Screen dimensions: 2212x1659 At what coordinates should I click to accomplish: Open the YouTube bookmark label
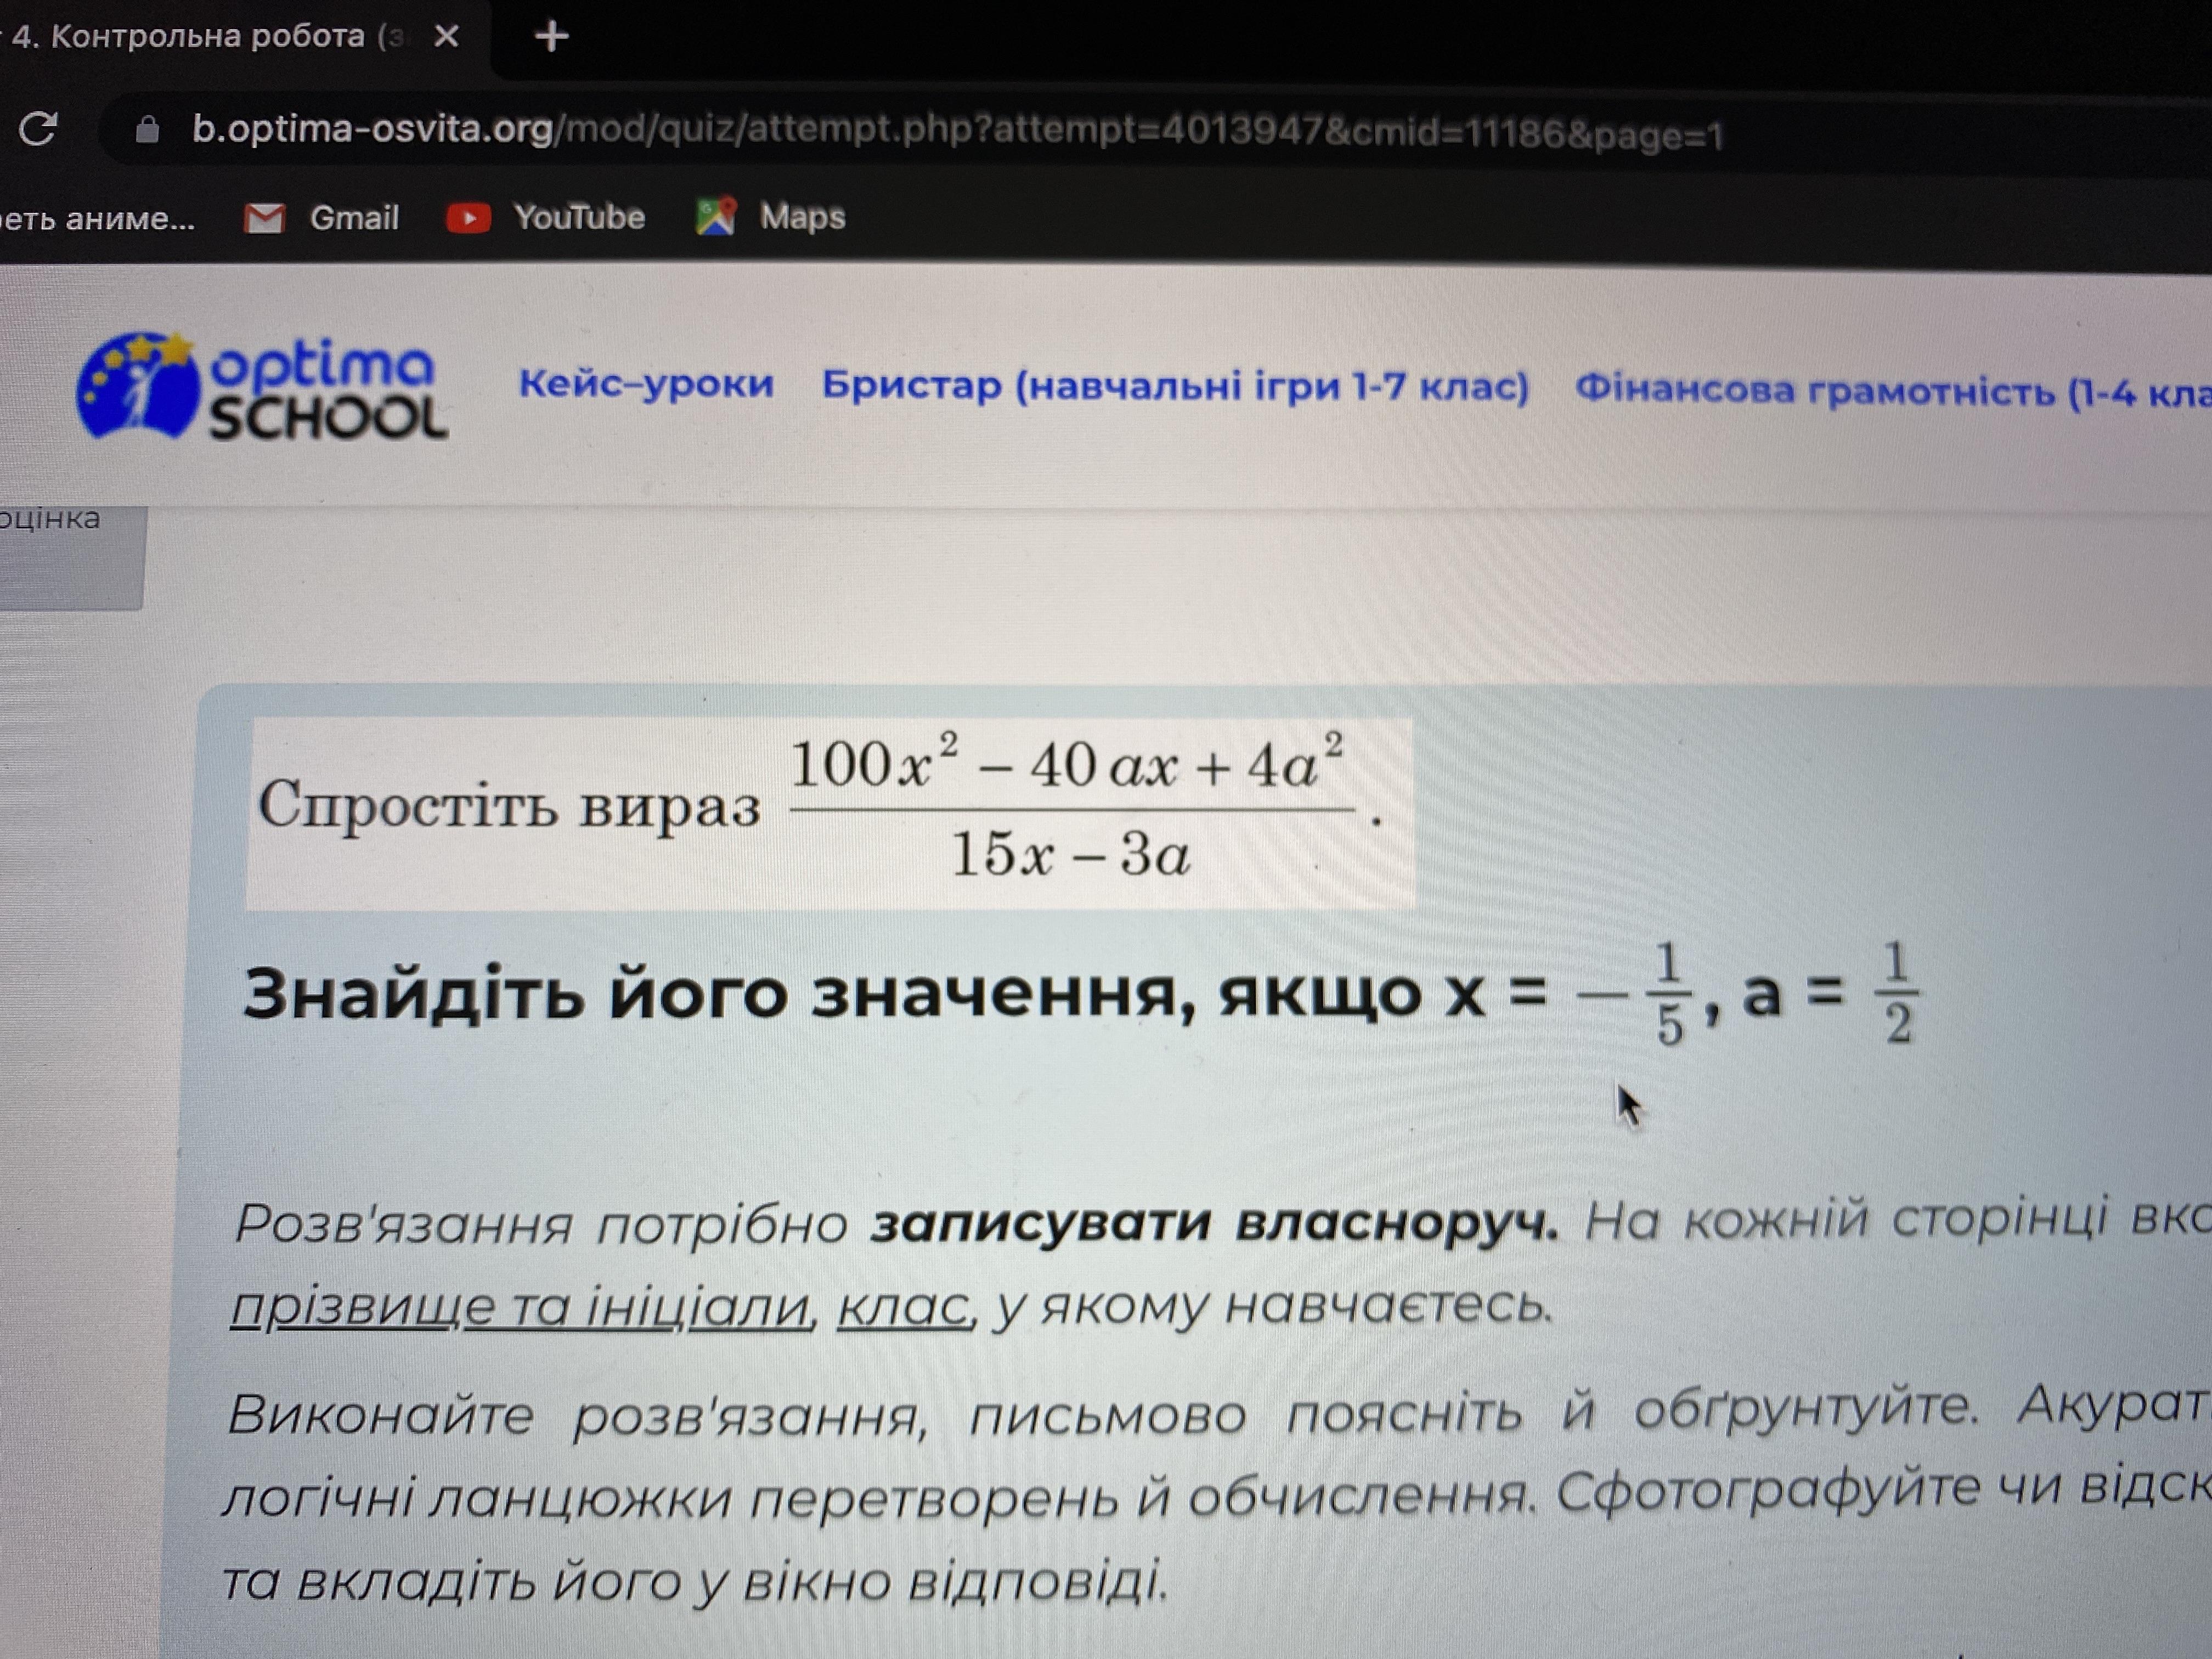579,217
